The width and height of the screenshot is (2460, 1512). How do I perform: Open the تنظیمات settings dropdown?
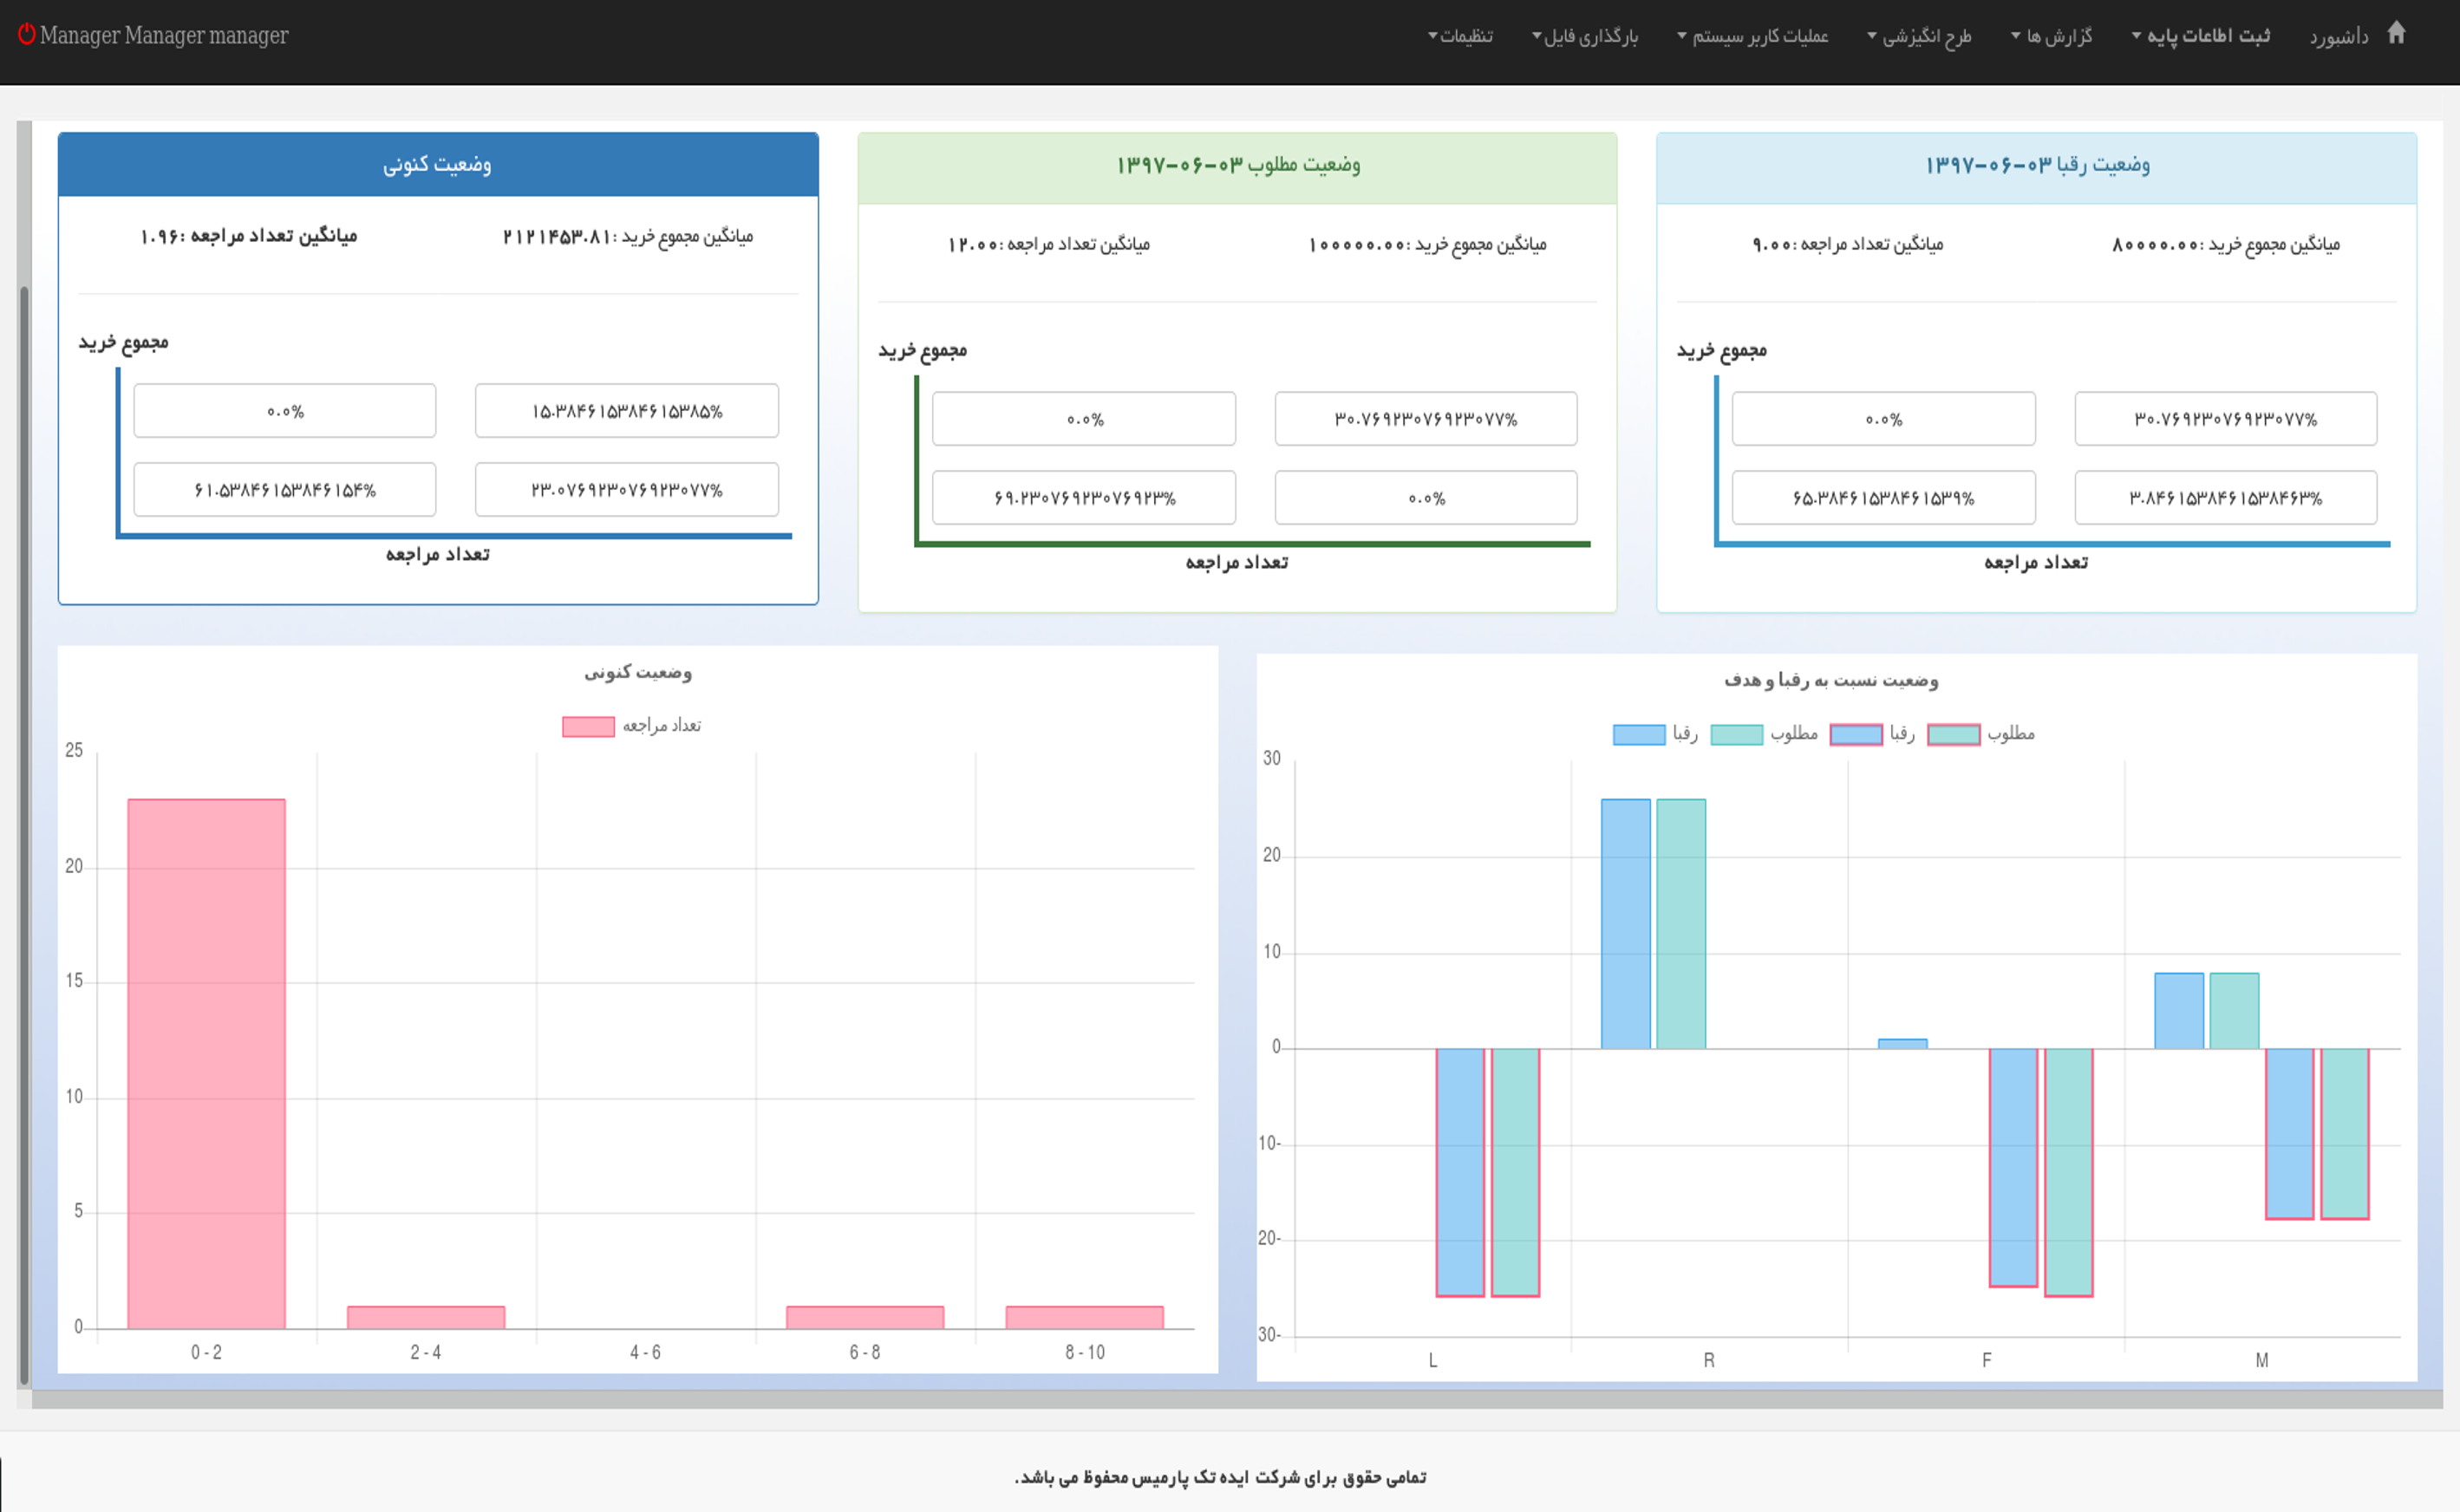click(1460, 36)
